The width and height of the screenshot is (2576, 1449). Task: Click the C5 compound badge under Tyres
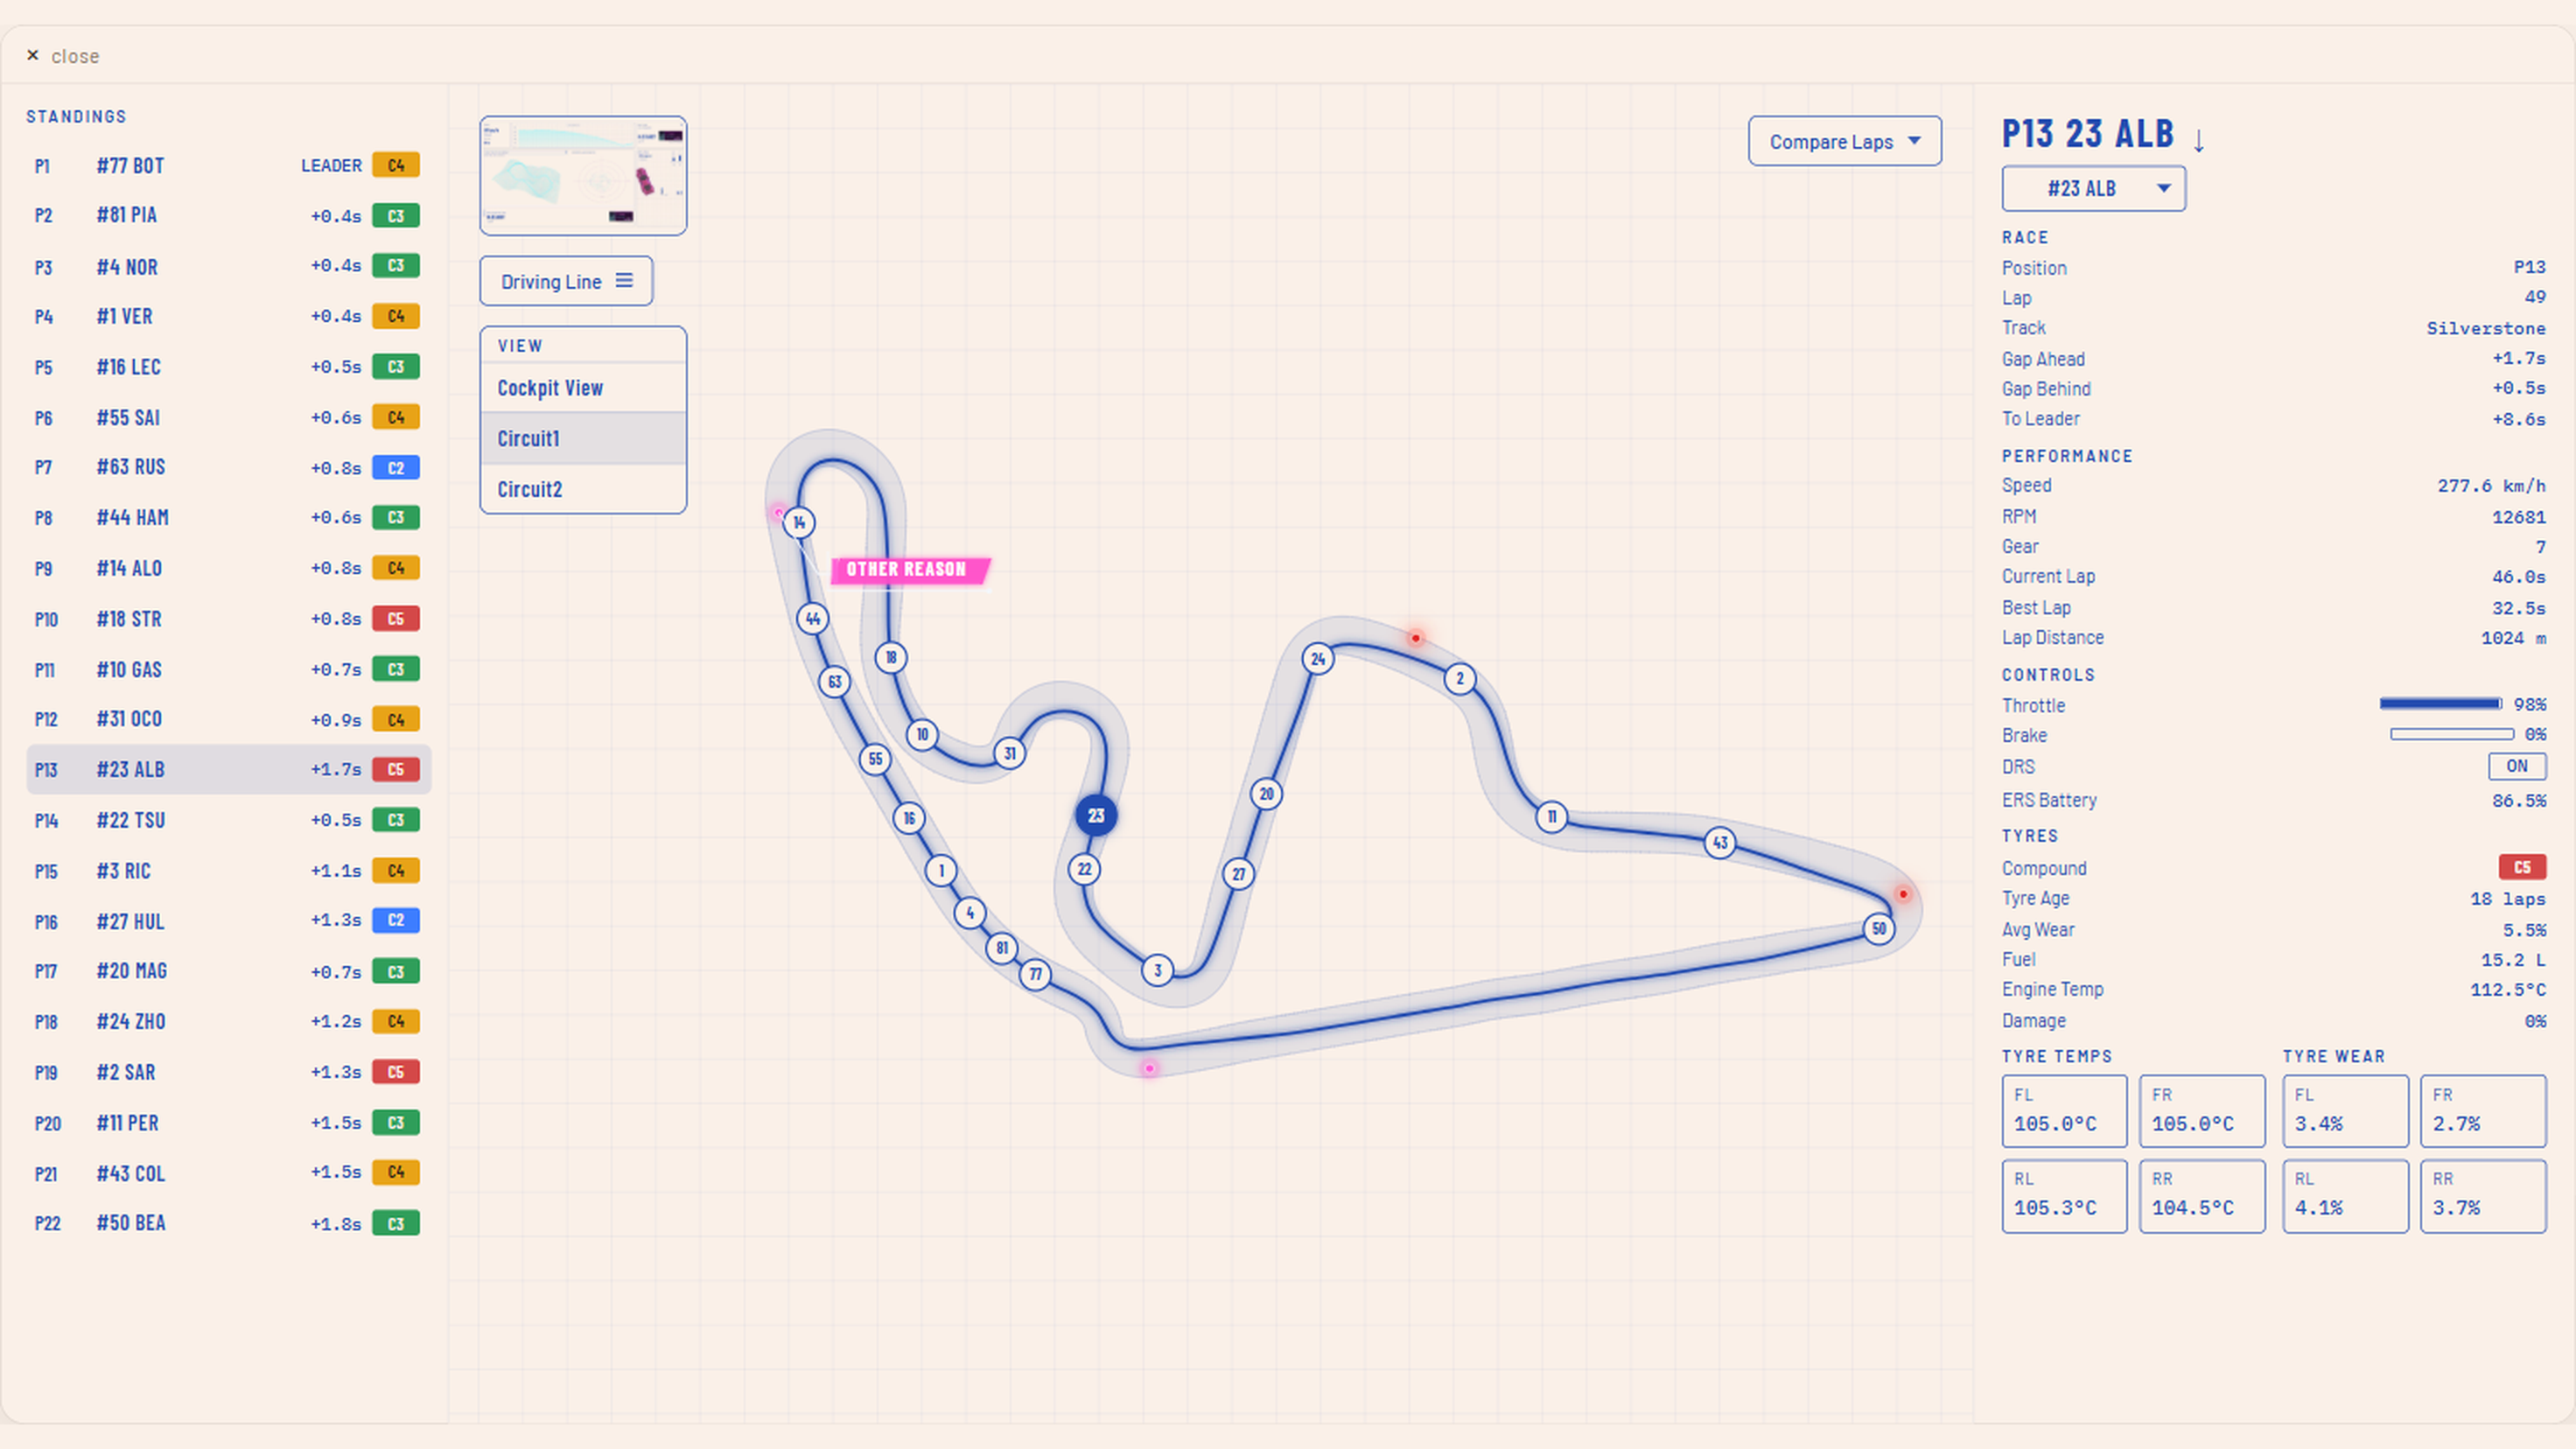pyautogui.click(x=2522, y=867)
